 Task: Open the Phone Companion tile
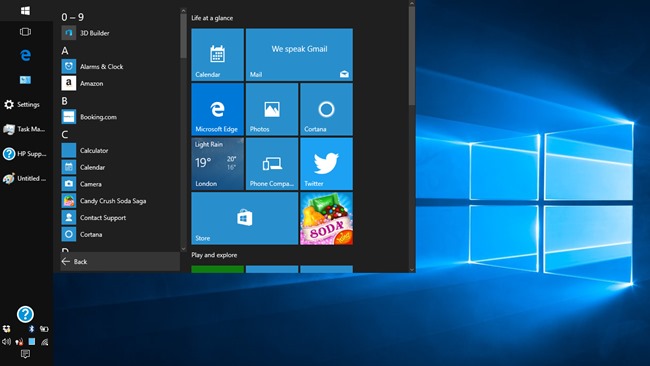[272, 164]
